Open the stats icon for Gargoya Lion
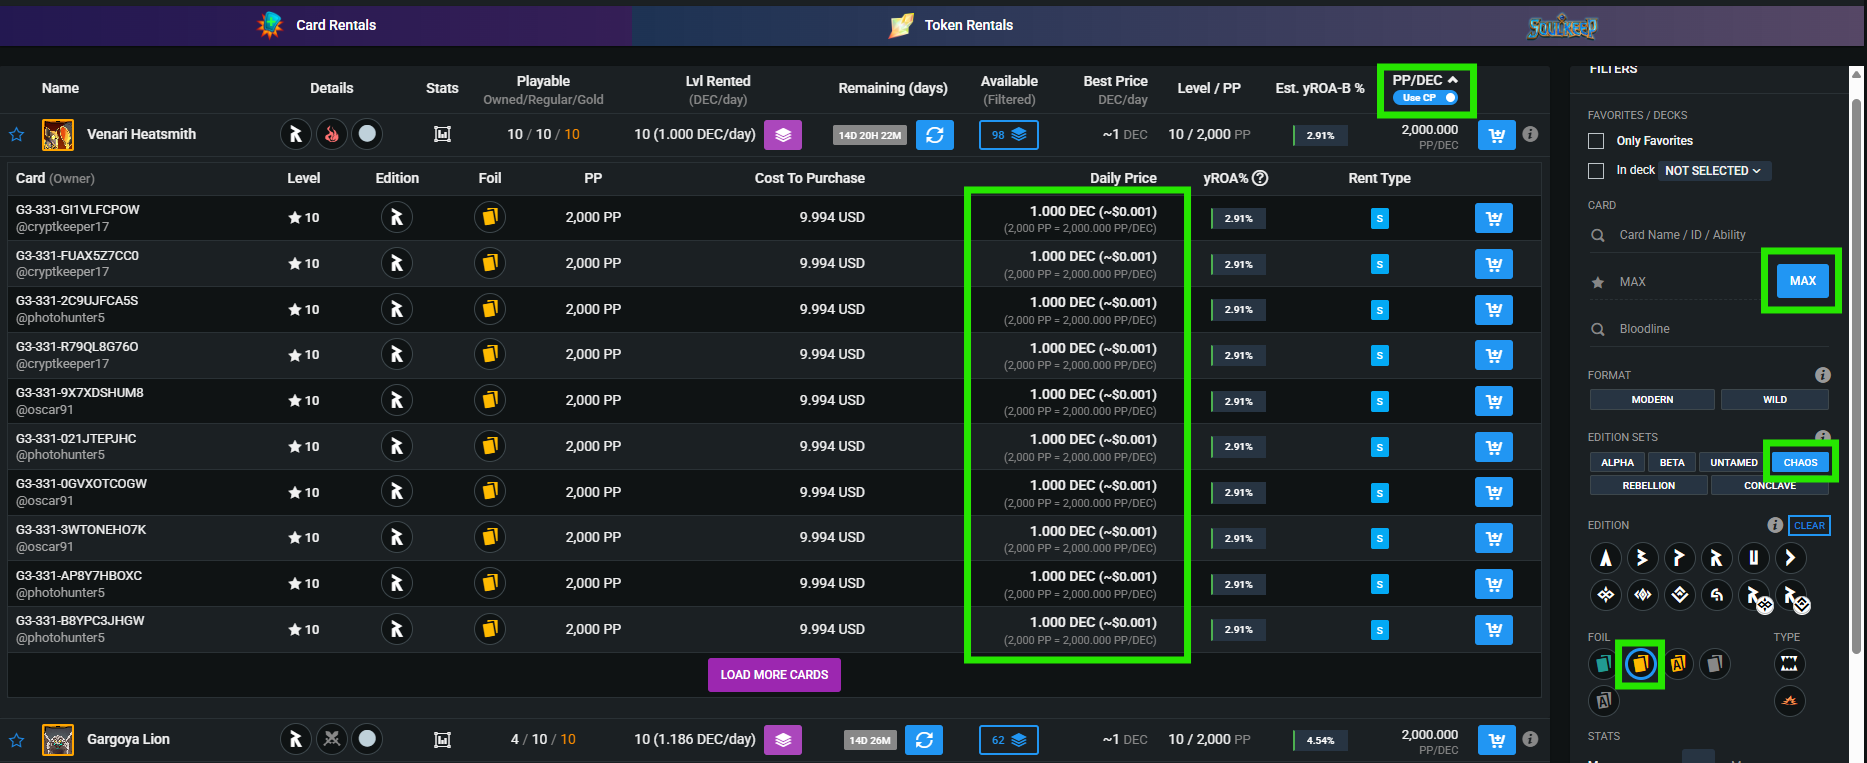This screenshot has width=1867, height=763. click(442, 740)
